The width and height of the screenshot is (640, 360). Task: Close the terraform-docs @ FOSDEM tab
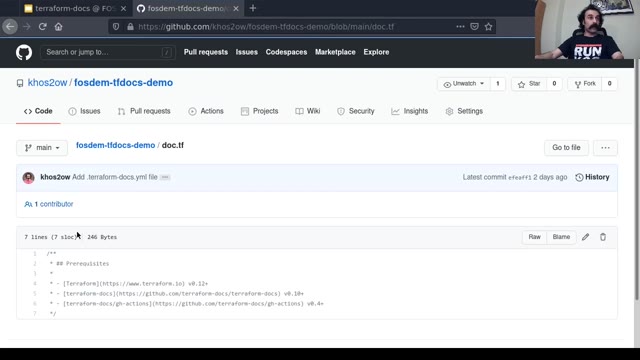(x=123, y=8)
